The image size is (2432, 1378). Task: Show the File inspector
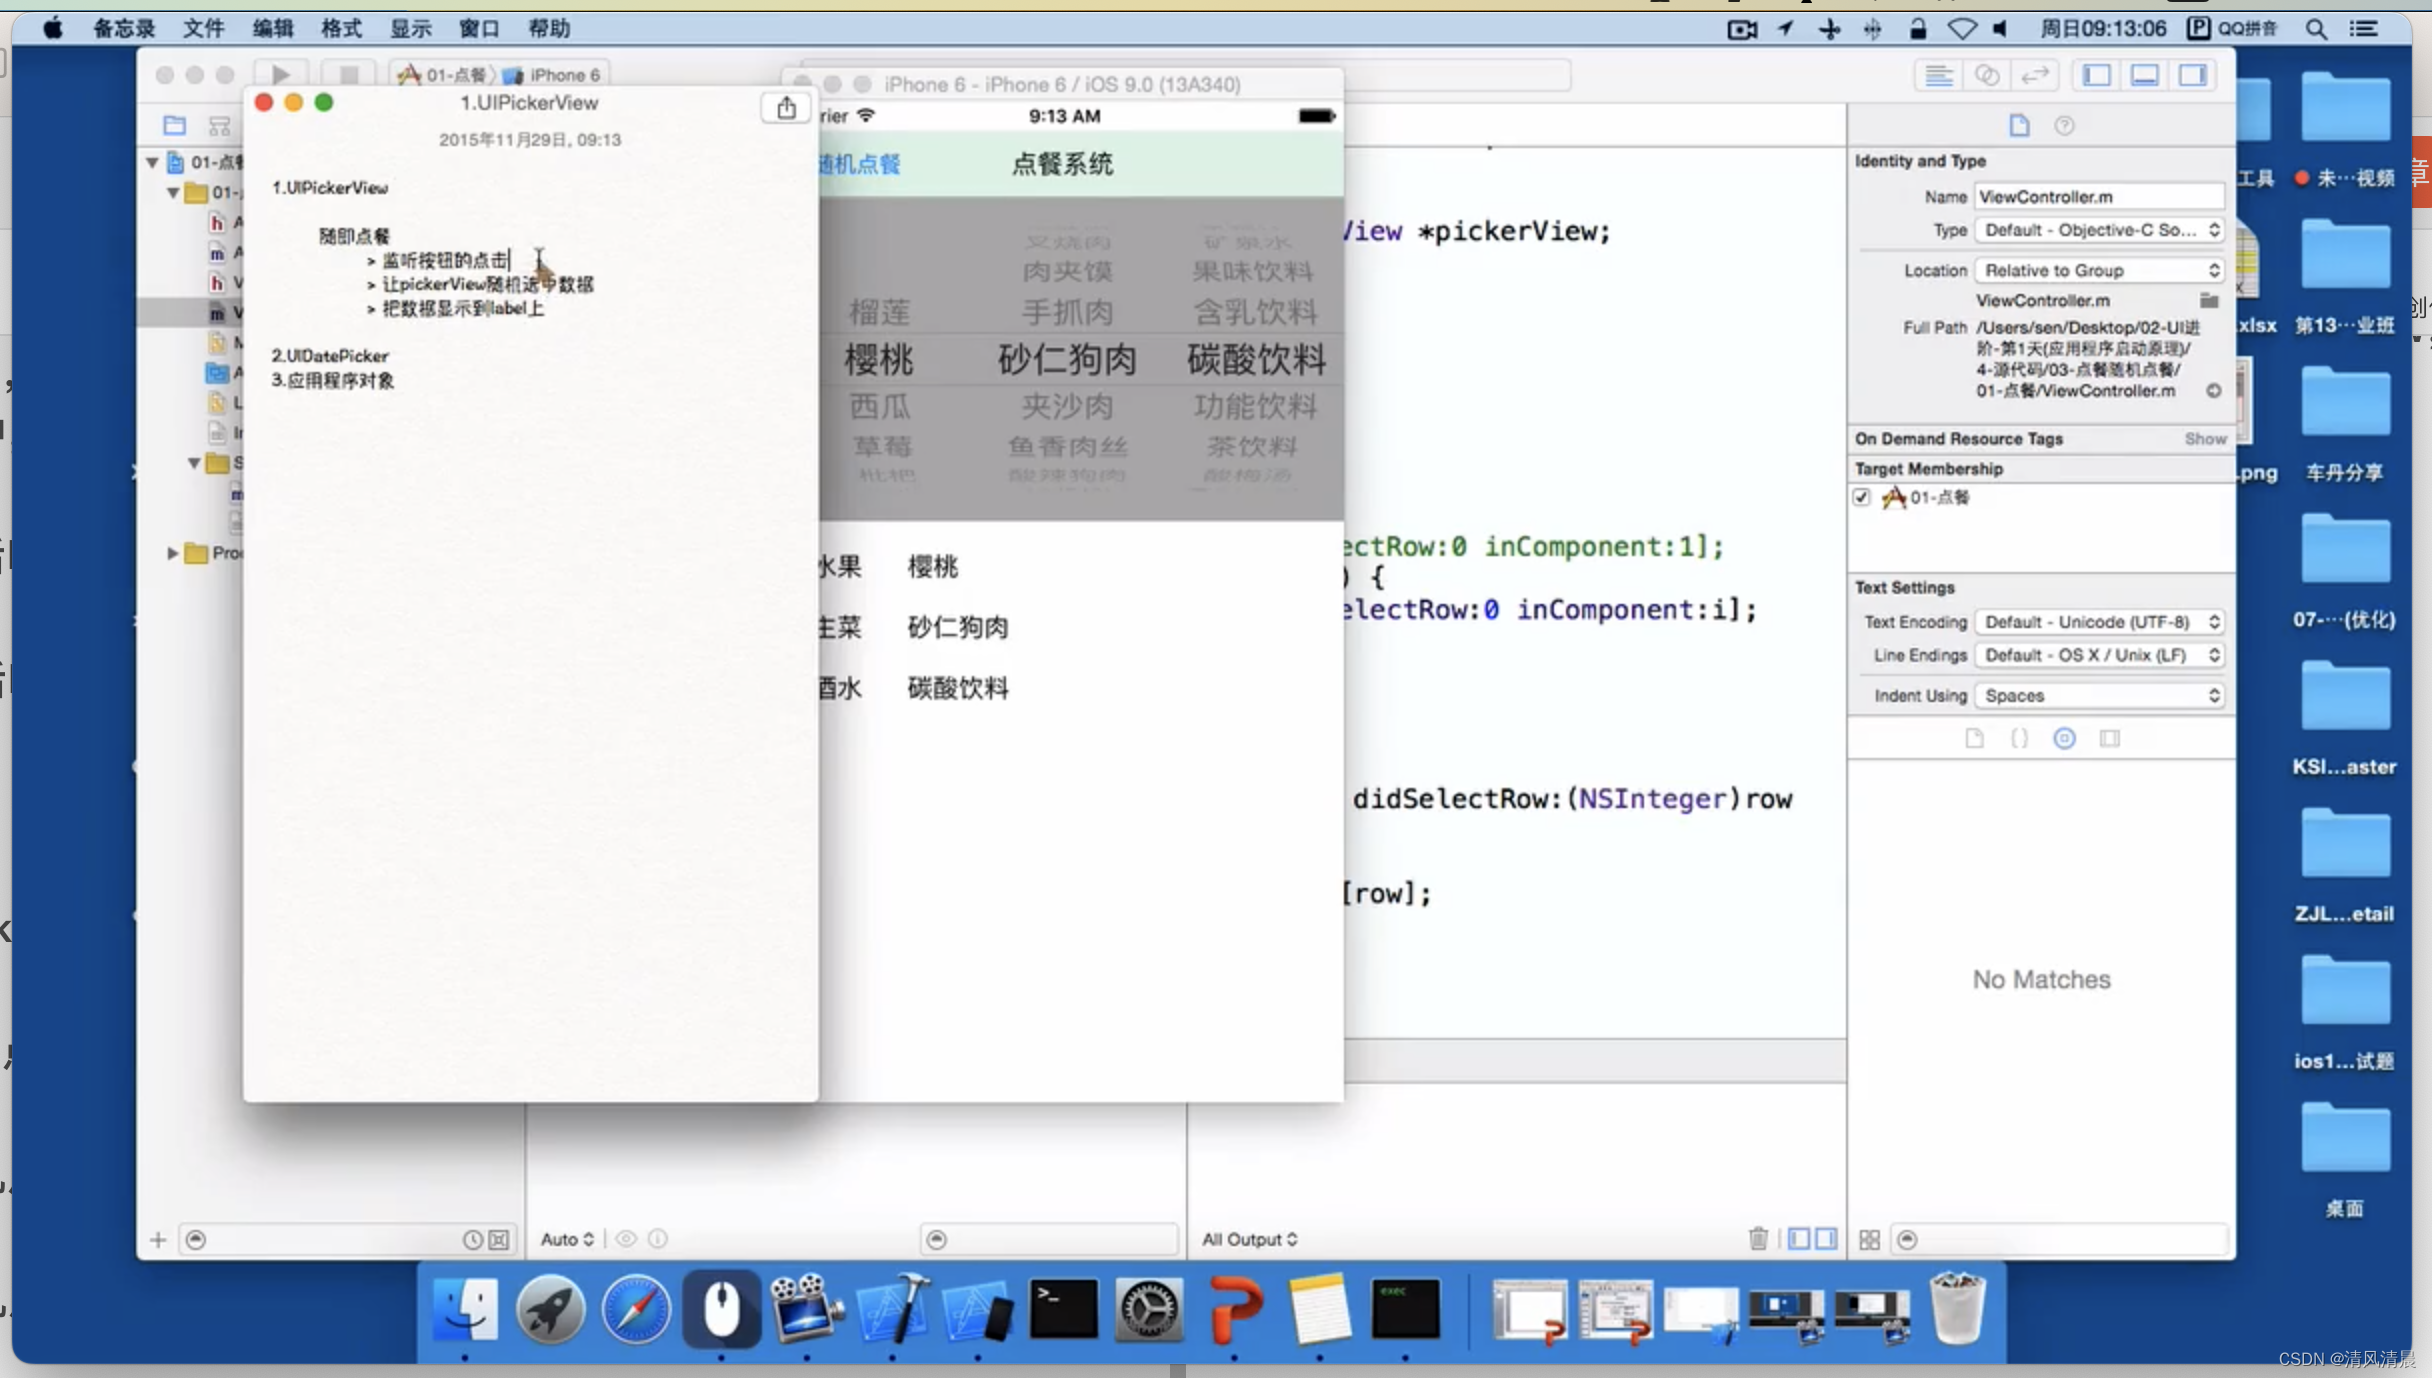2019,125
